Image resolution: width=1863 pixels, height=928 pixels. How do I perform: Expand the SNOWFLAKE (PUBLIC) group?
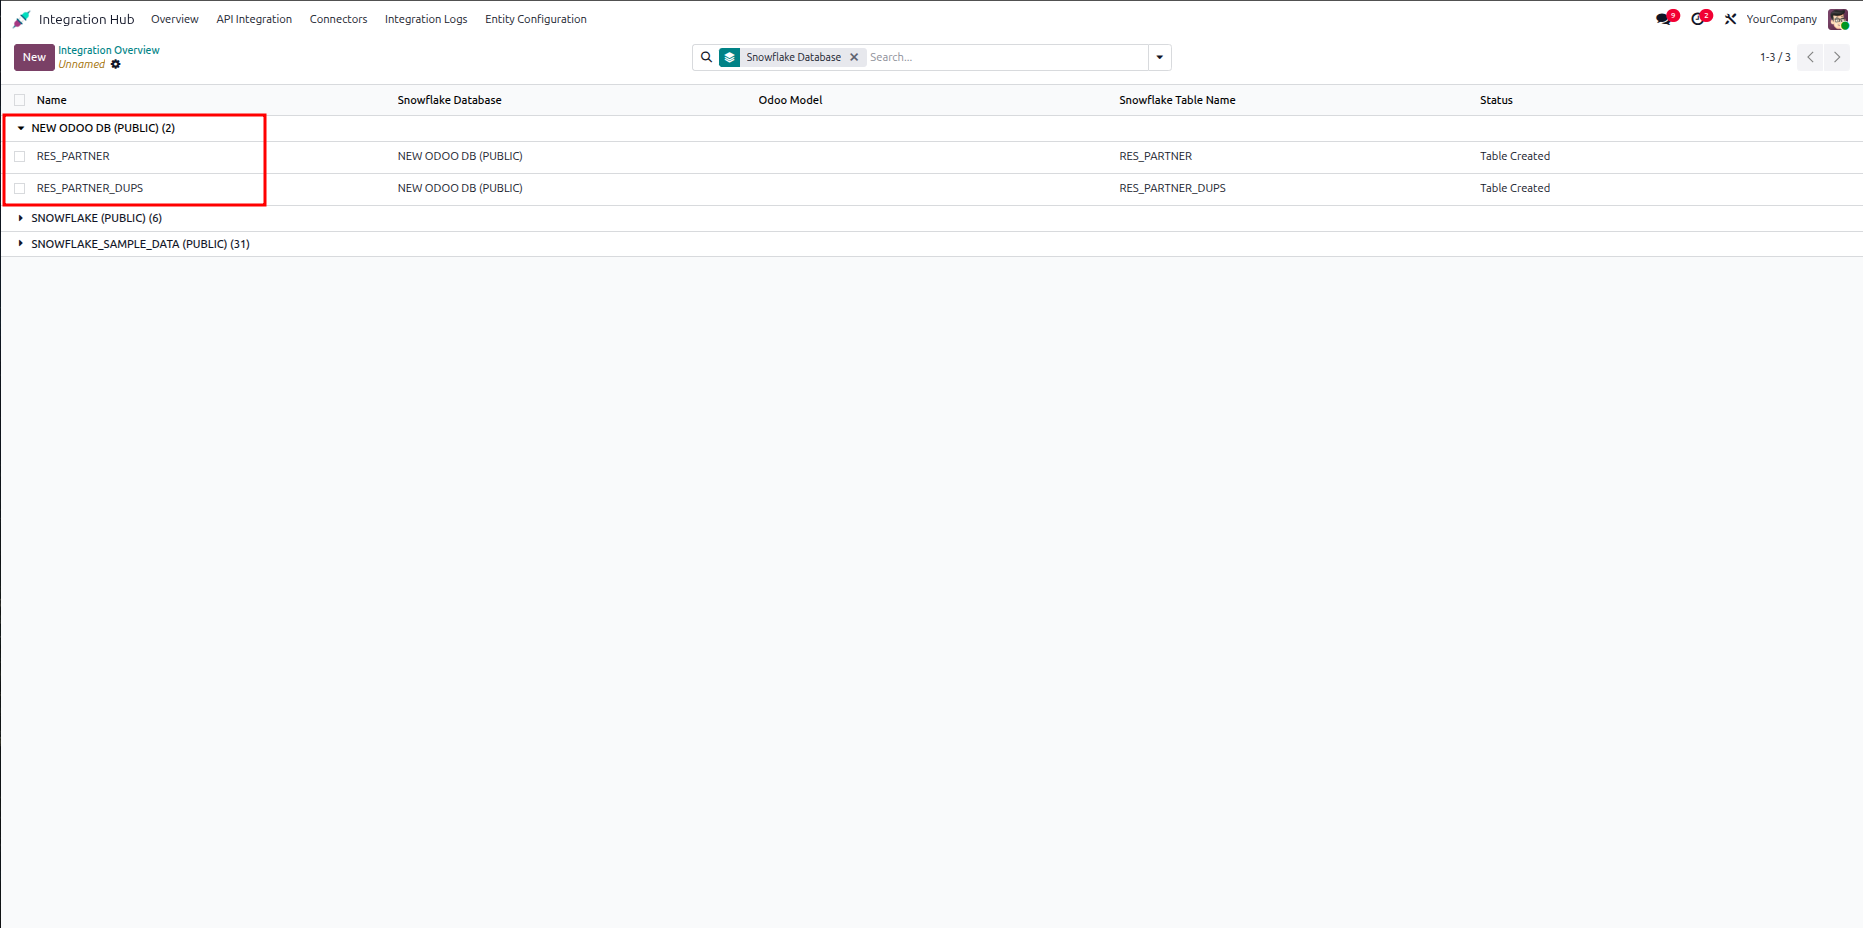[90, 218]
